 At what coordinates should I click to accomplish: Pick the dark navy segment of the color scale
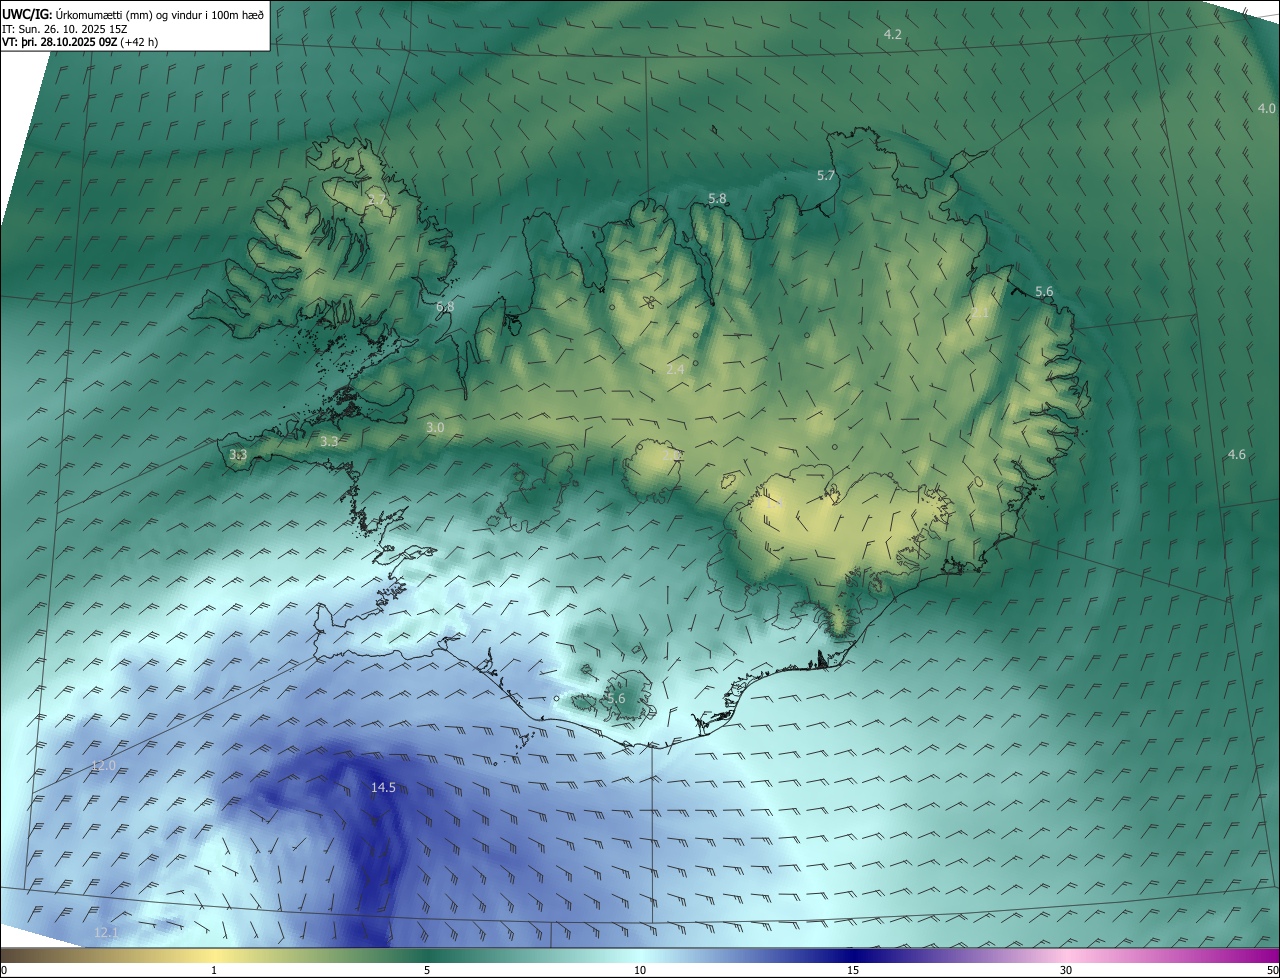(x=853, y=955)
